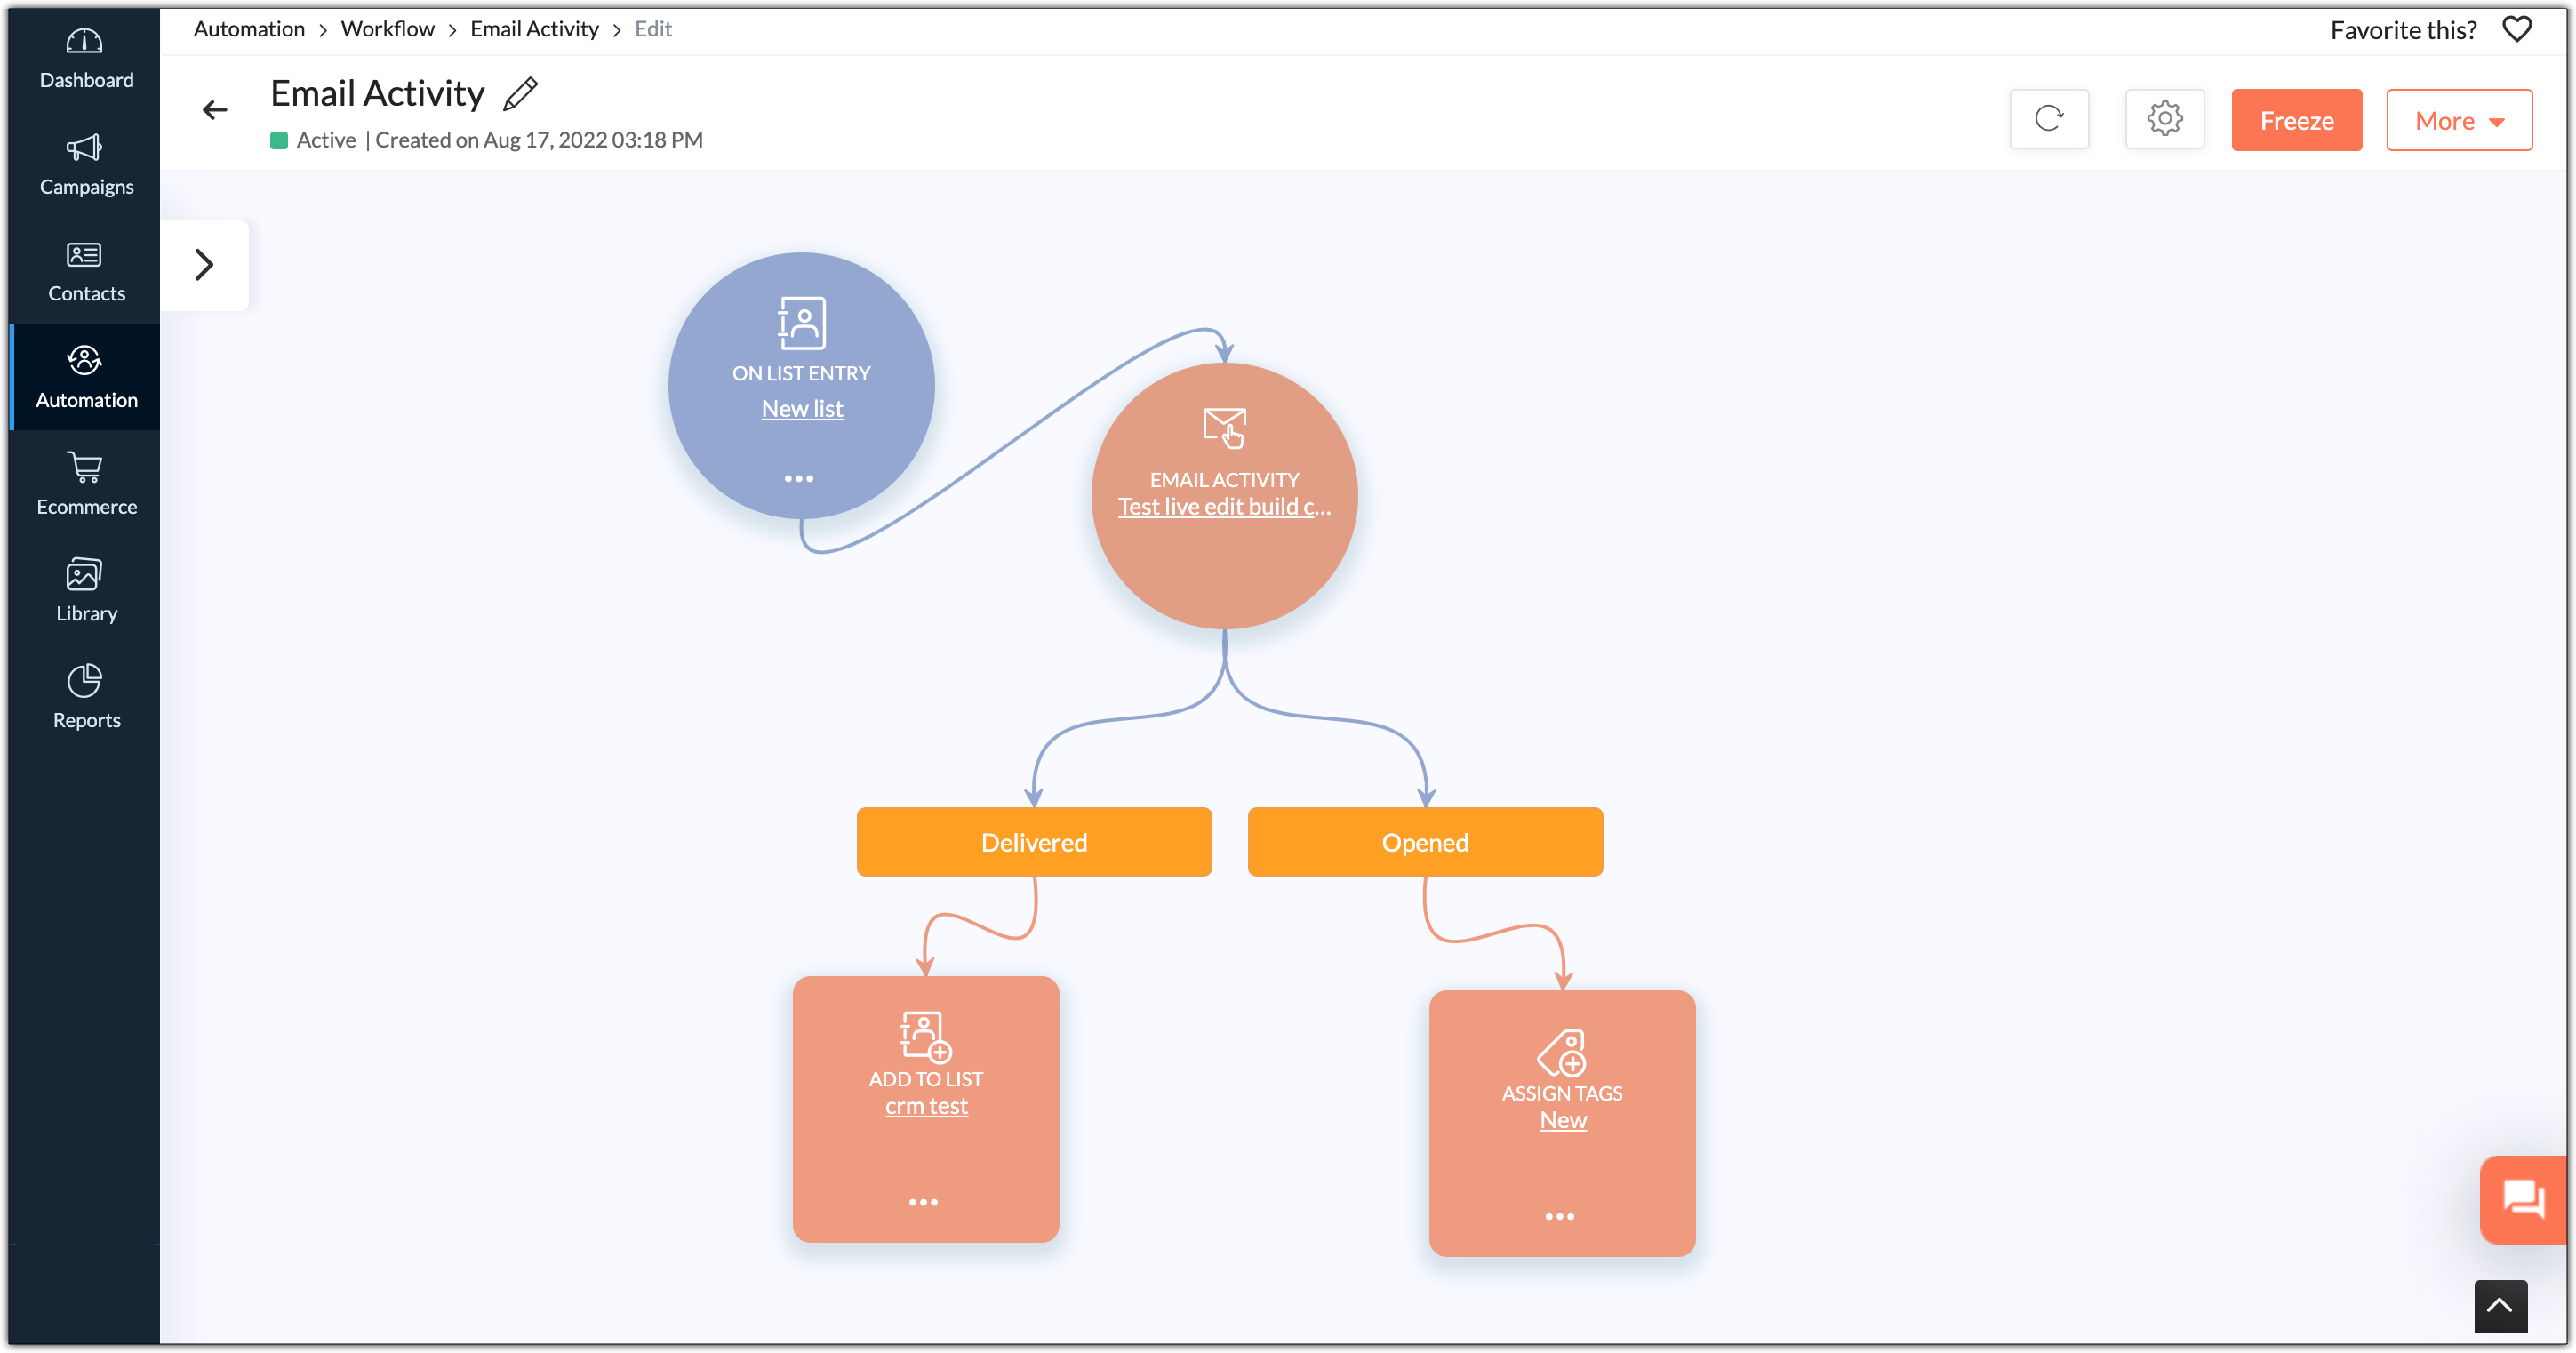Go to Campaigns in sidebar
The image size is (2576, 1353).
click(x=86, y=165)
